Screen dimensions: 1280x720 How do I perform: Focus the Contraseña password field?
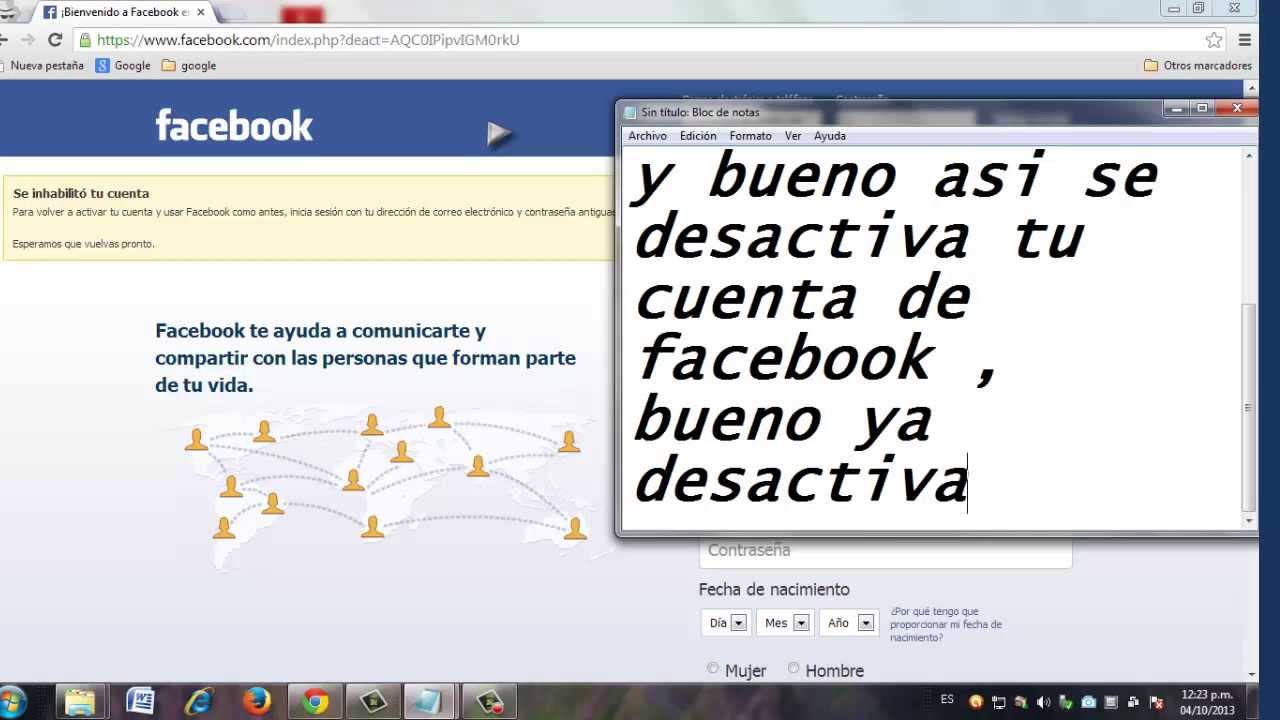(x=885, y=551)
